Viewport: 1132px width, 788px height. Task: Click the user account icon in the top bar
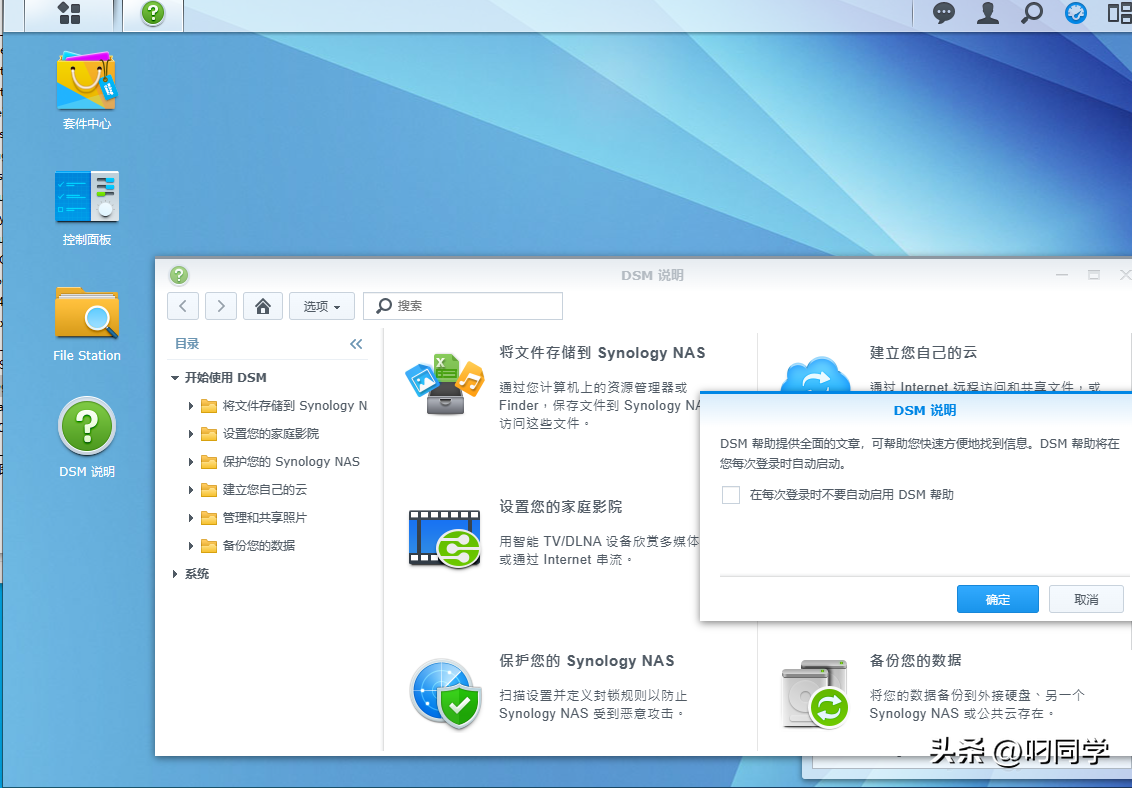[986, 14]
